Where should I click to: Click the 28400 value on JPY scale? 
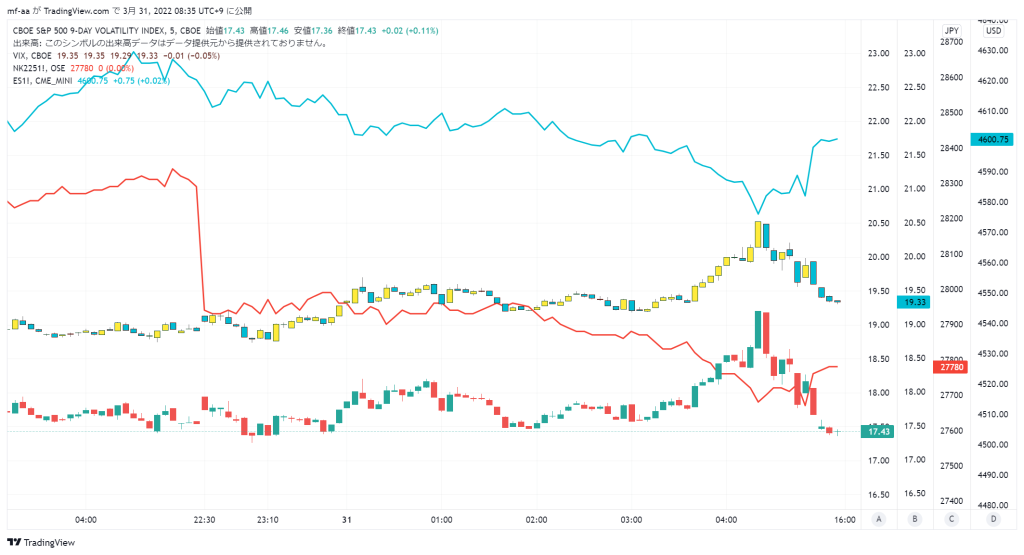[x=952, y=148]
